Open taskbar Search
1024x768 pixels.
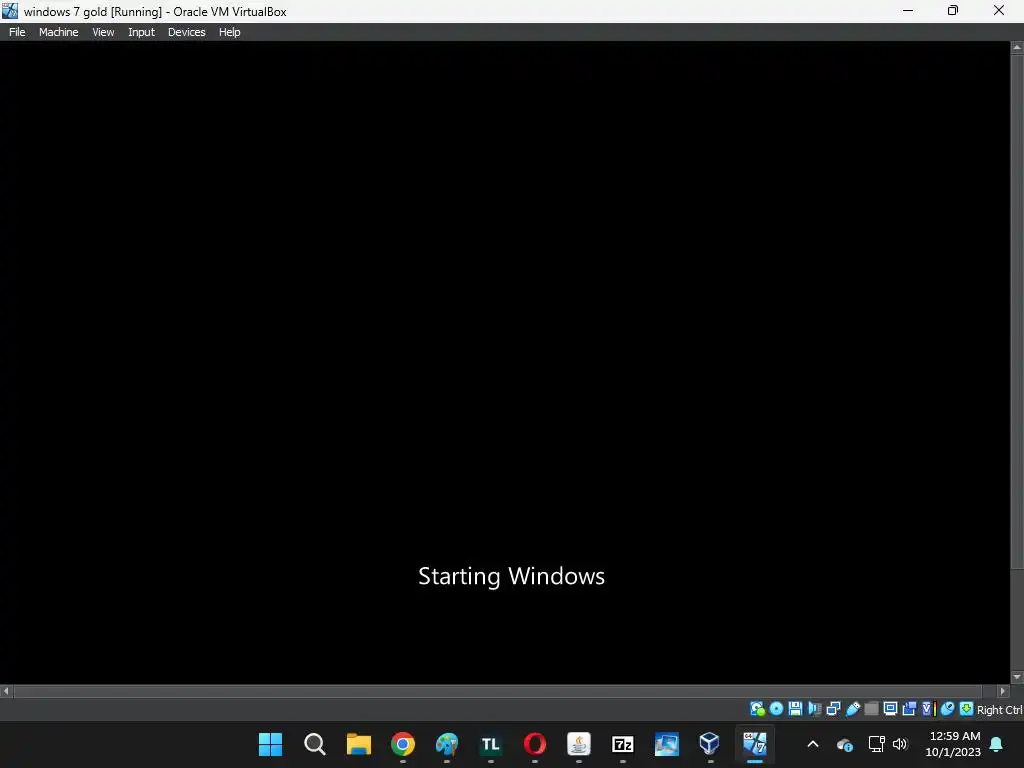coord(315,744)
